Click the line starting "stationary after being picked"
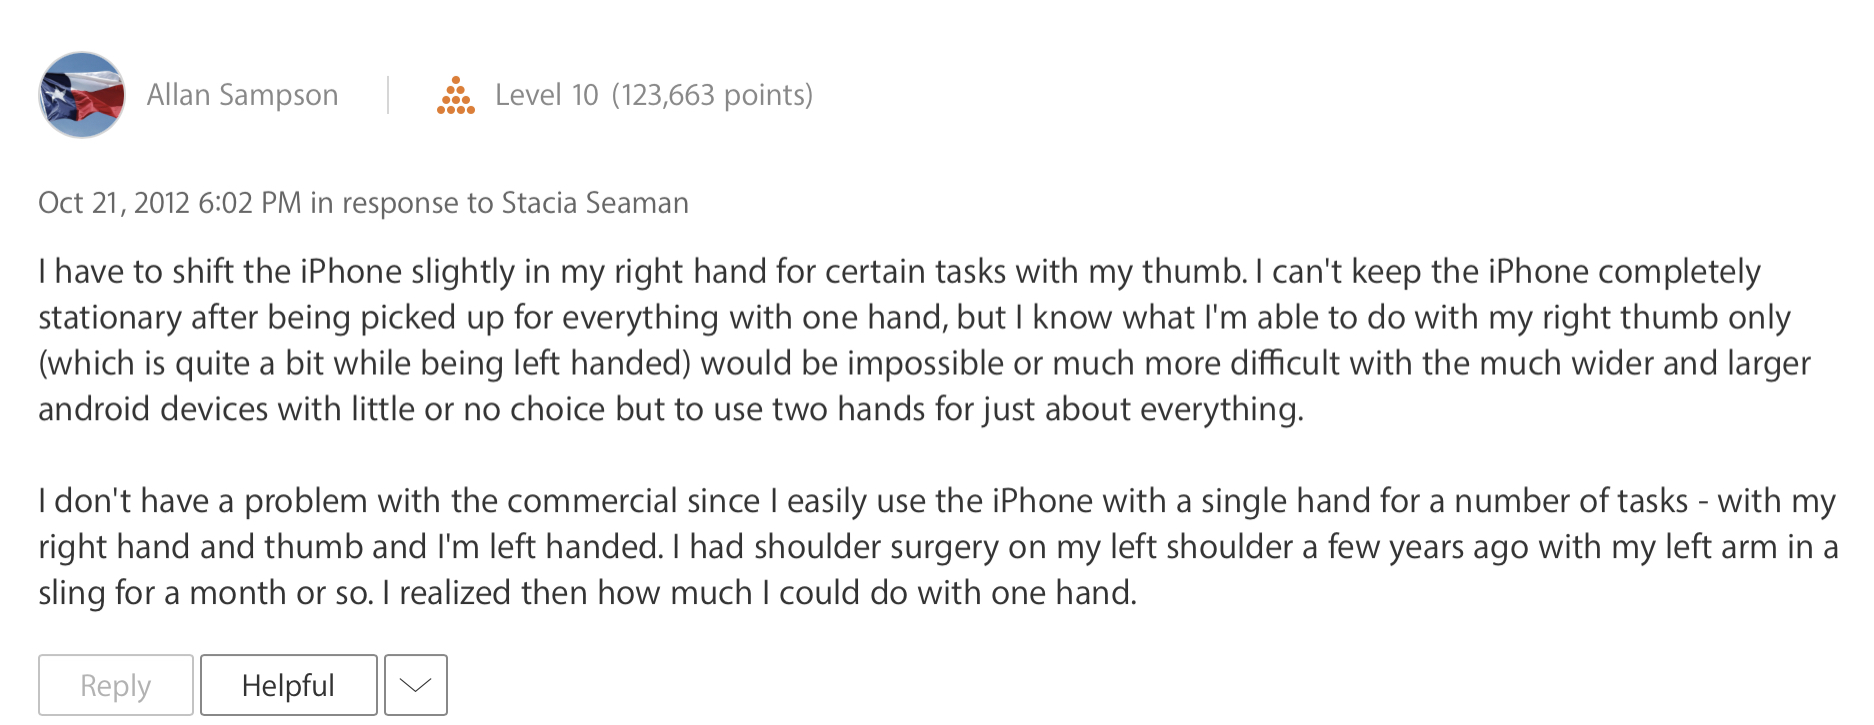 click(913, 318)
